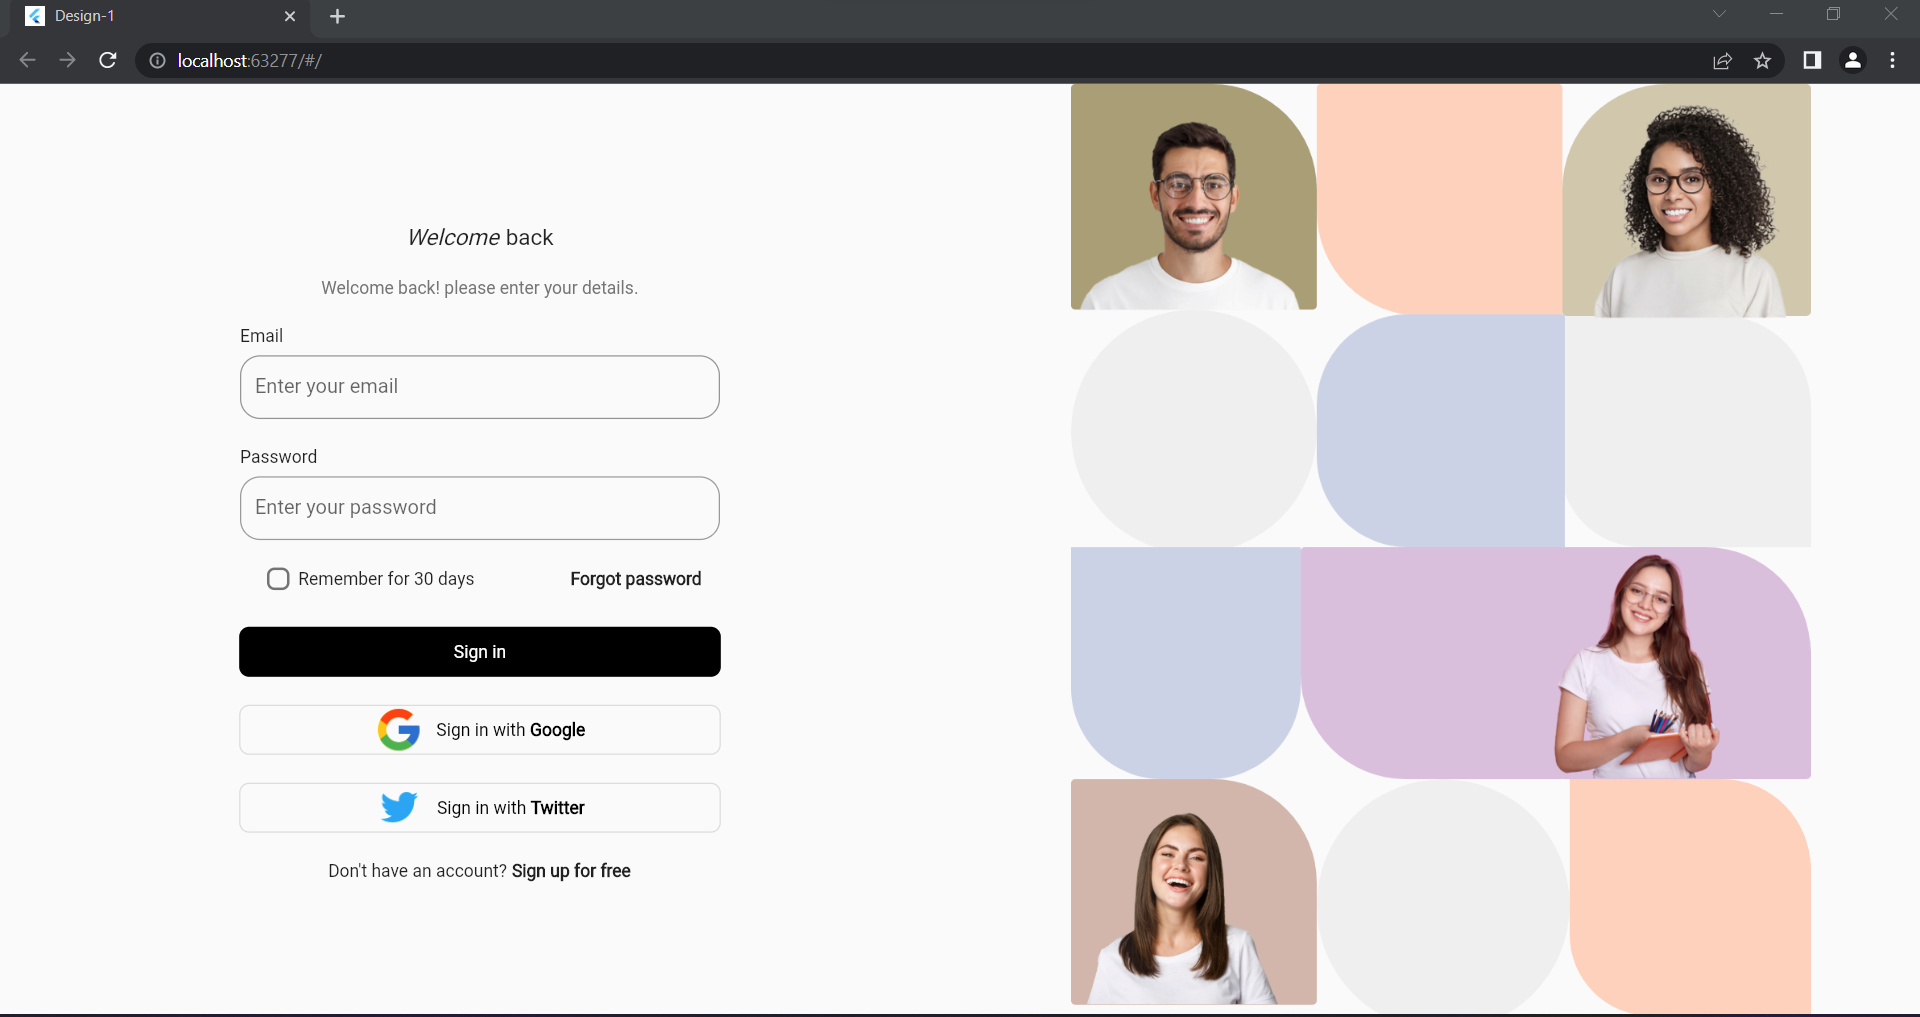This screenshot has height=1017, width=1920.
Task: Click the site information icon in address bar
Action: pos(157,60)
